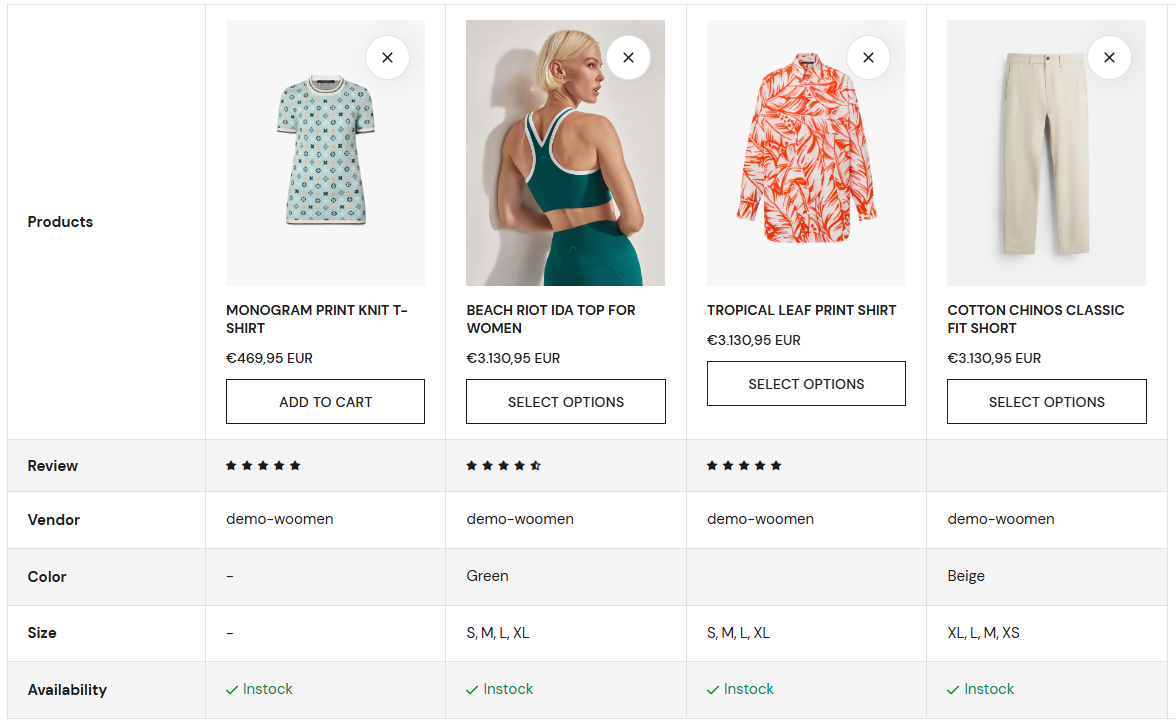Remove Cotton Chinos Classic Fit Short
The height and width of the screenshot is (724, 1176).
point(1109,58)
